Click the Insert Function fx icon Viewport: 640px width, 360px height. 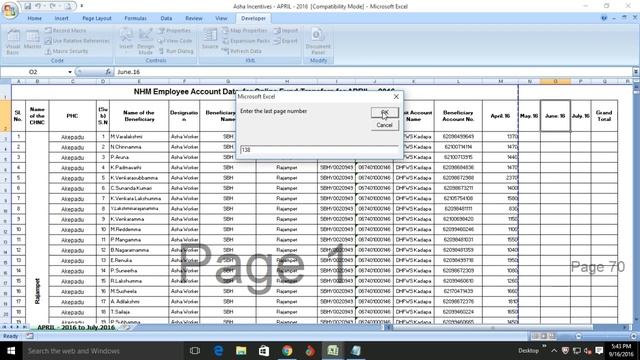tap(108, 72)
